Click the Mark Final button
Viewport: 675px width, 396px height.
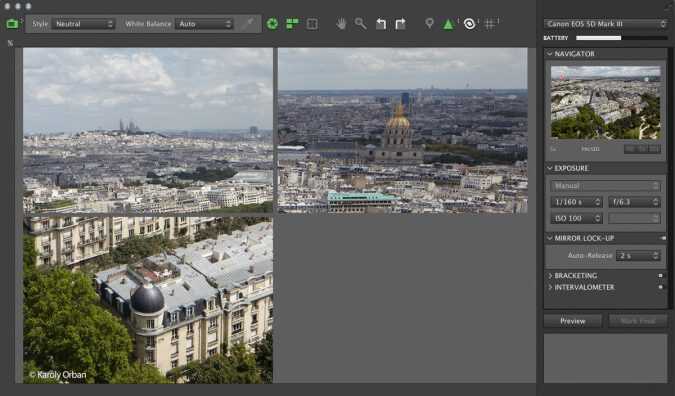point(638,321)
